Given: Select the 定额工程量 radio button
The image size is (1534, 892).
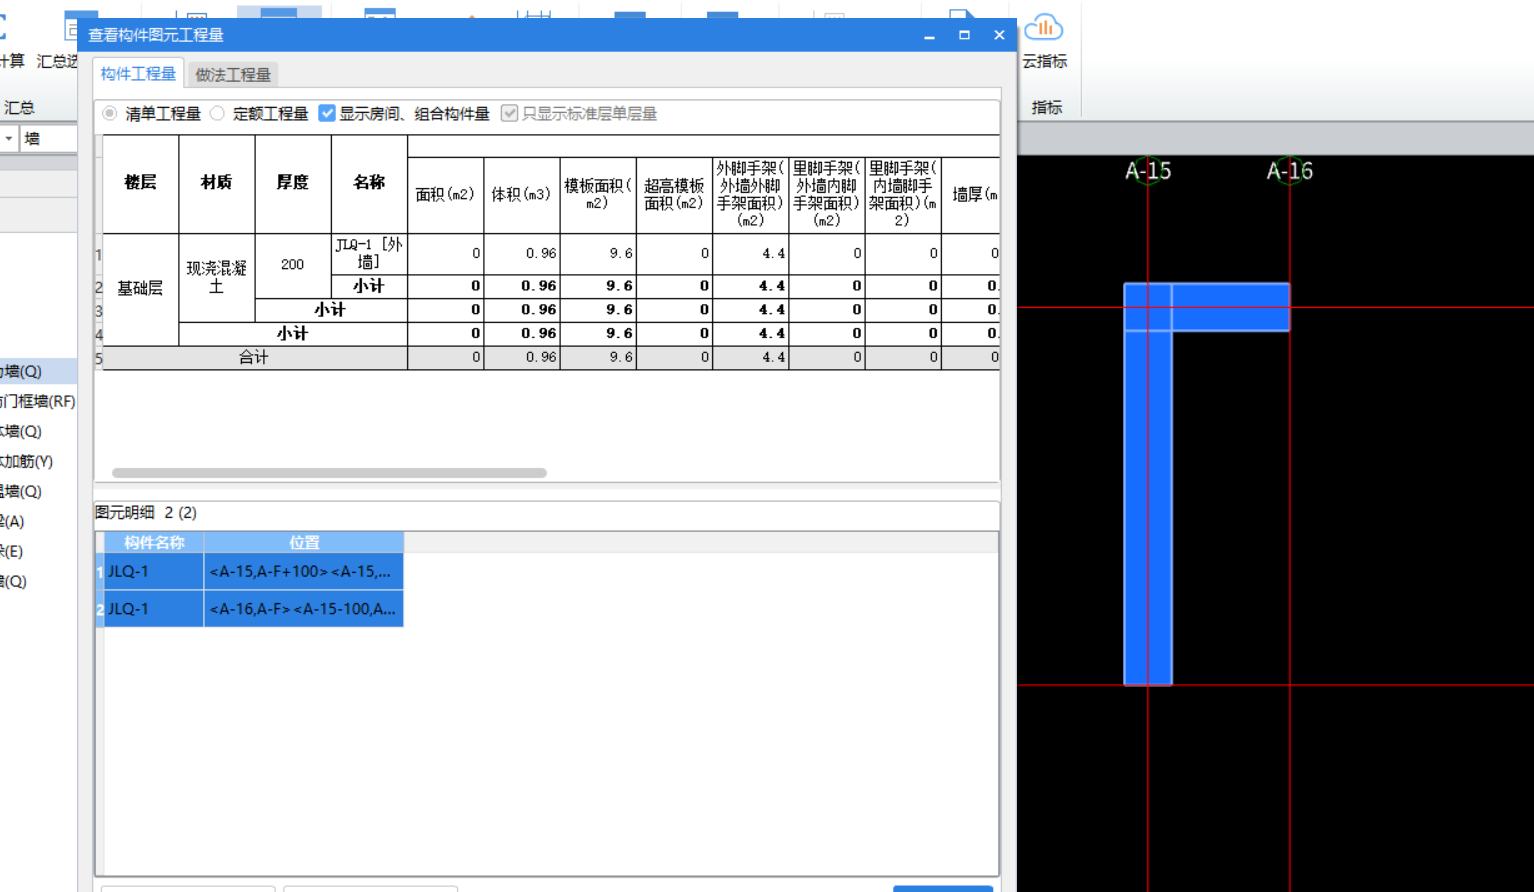Looking at the screenshot, I should tap(217, 114).
